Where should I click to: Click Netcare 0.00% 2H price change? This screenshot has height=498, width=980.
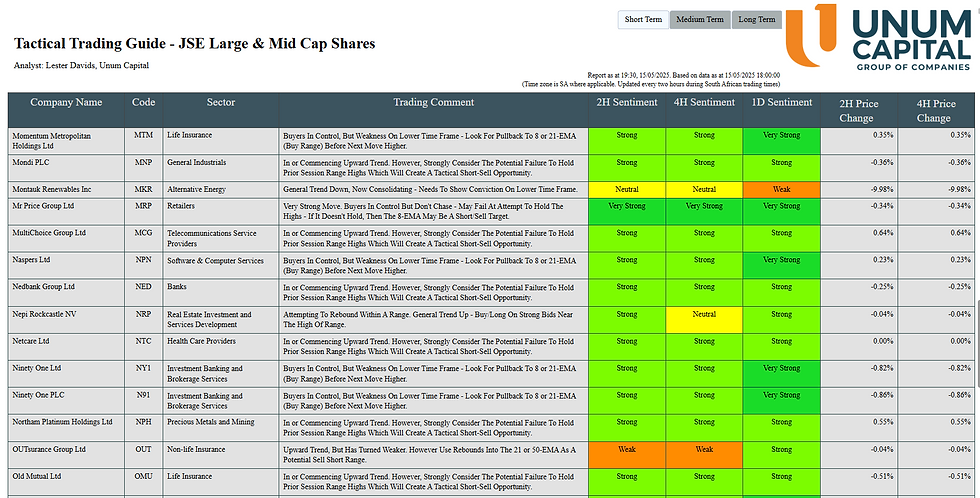[883, 341]
